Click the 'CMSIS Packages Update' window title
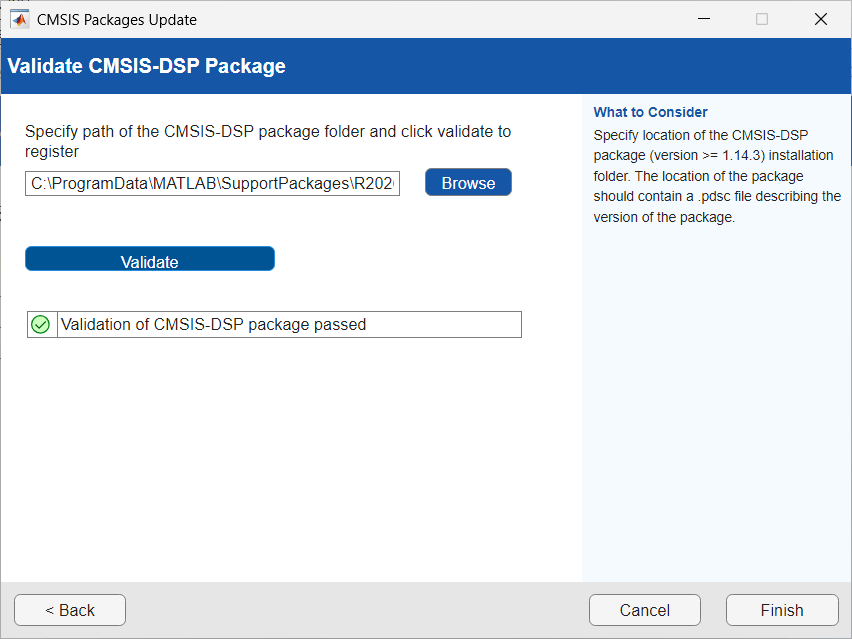Screen dimensions: 852x639 [117, 20]
